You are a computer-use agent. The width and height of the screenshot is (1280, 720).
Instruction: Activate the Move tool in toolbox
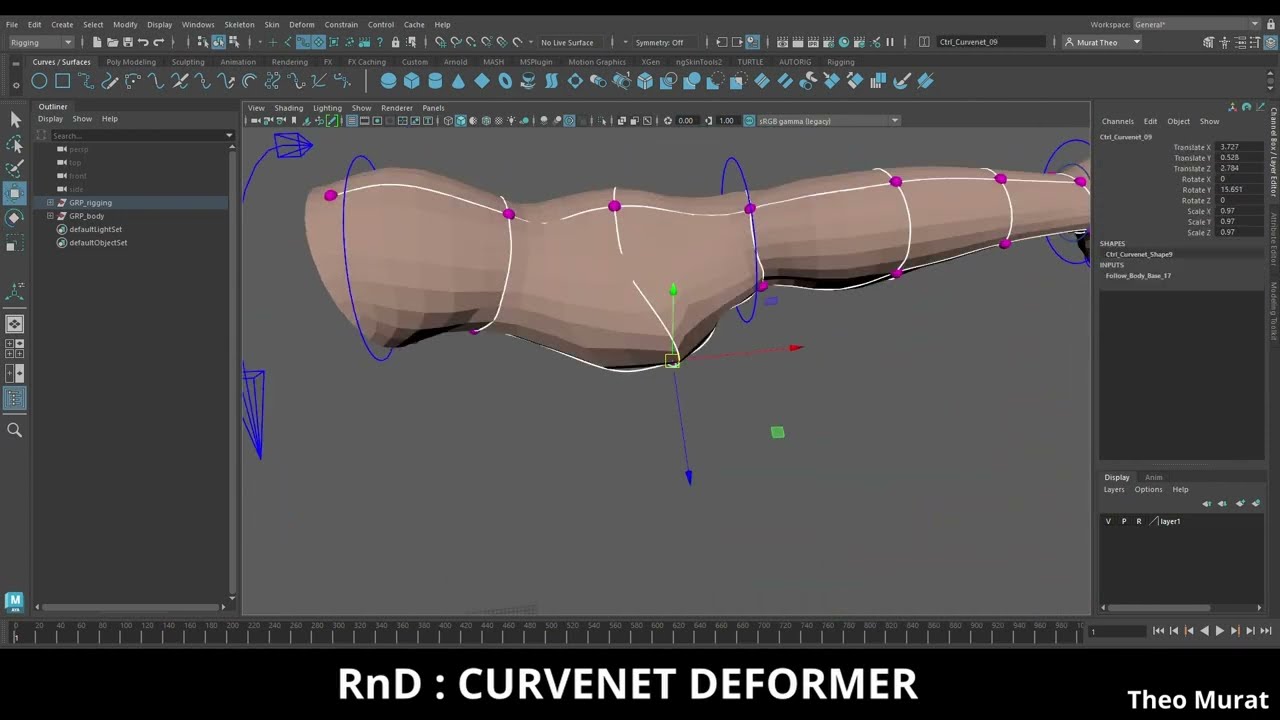coord(15,193)
